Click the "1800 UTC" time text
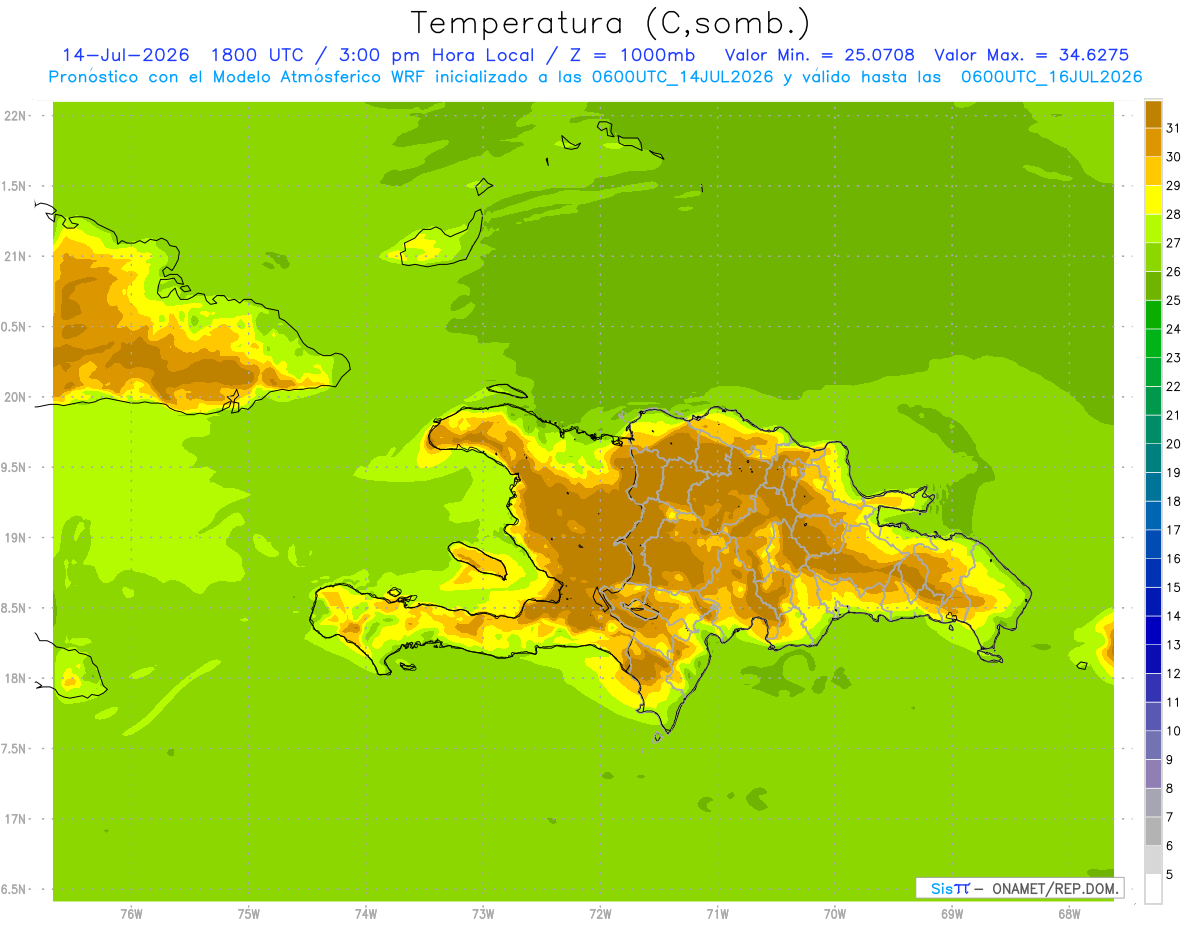 pyautogui.click(x=260, y=55)
